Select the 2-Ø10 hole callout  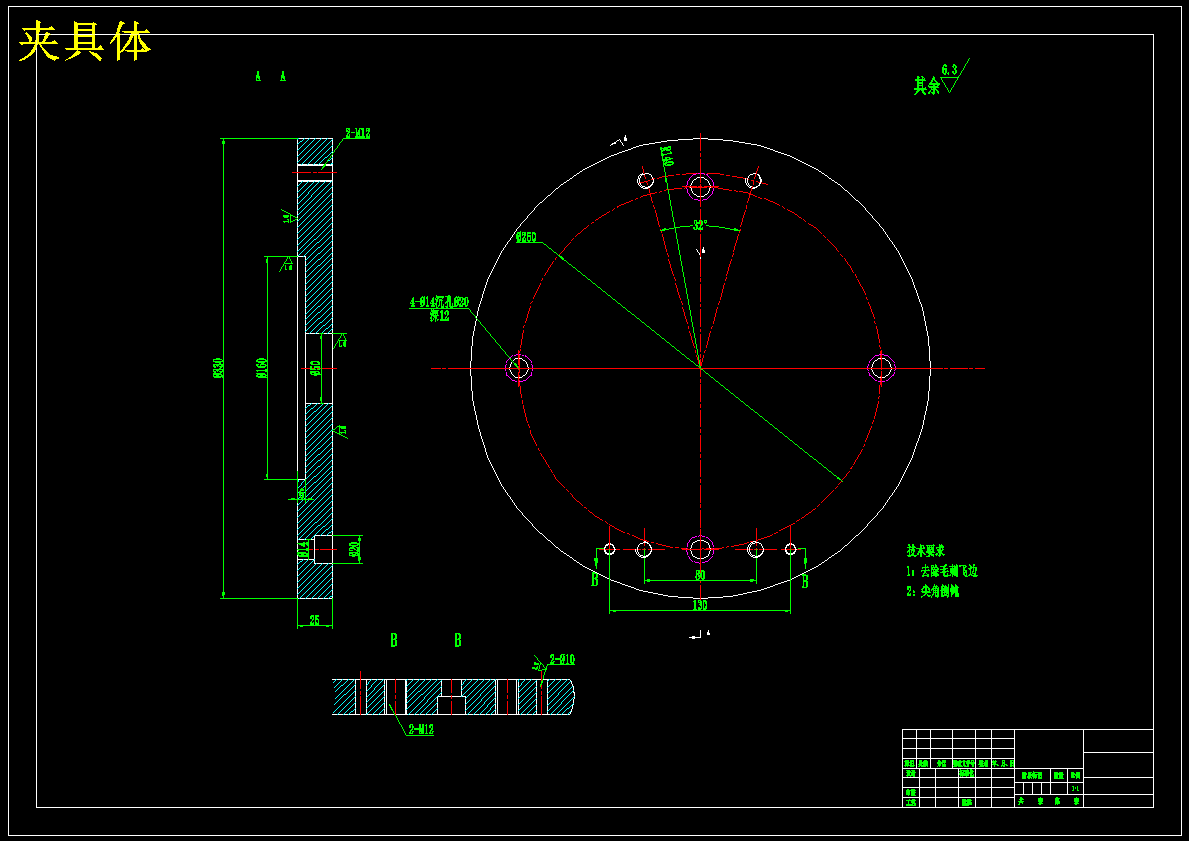point(562,660)
